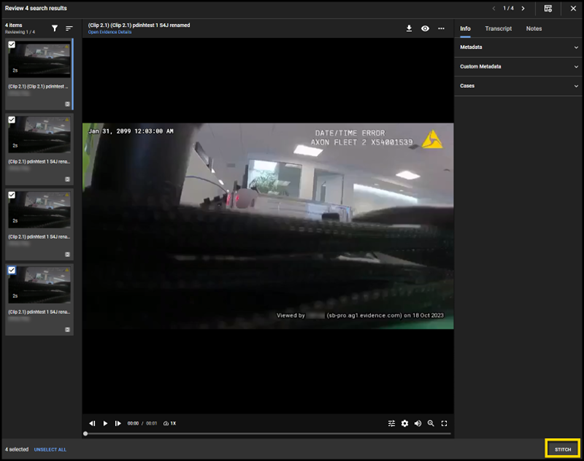Change the 1X playback speed

pos(170,423)
